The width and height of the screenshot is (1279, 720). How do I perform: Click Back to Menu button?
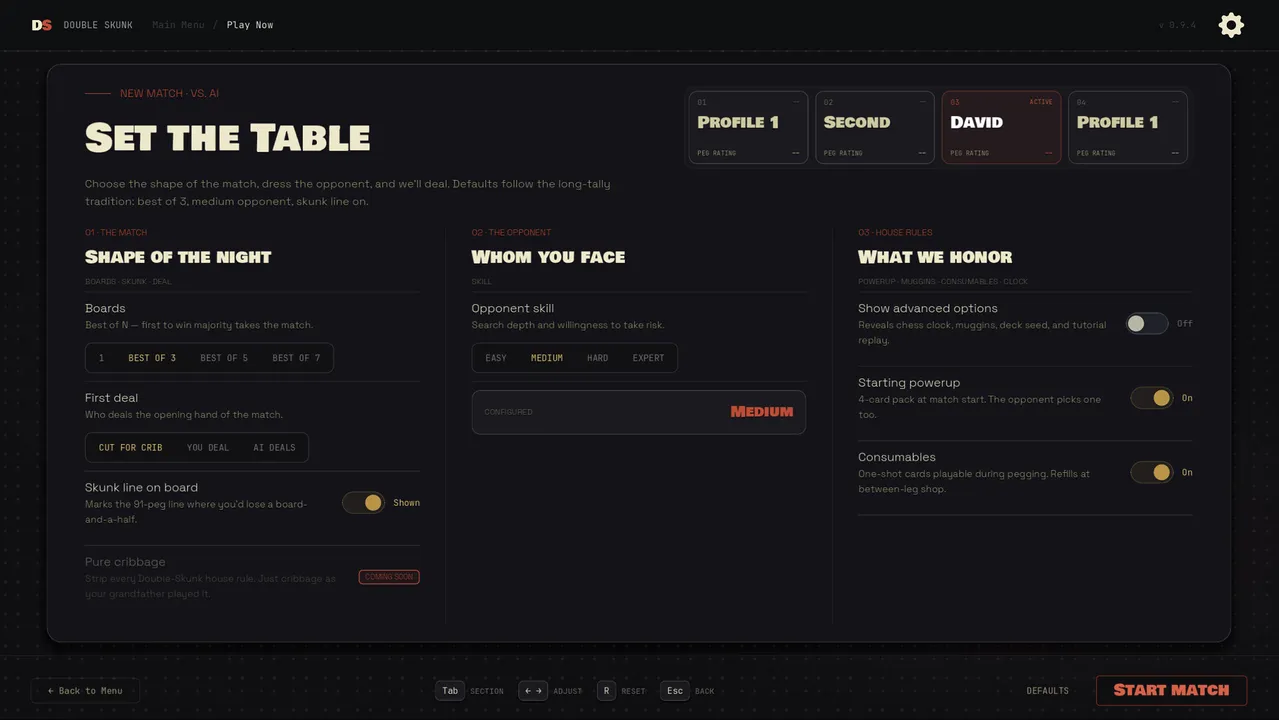85,690
